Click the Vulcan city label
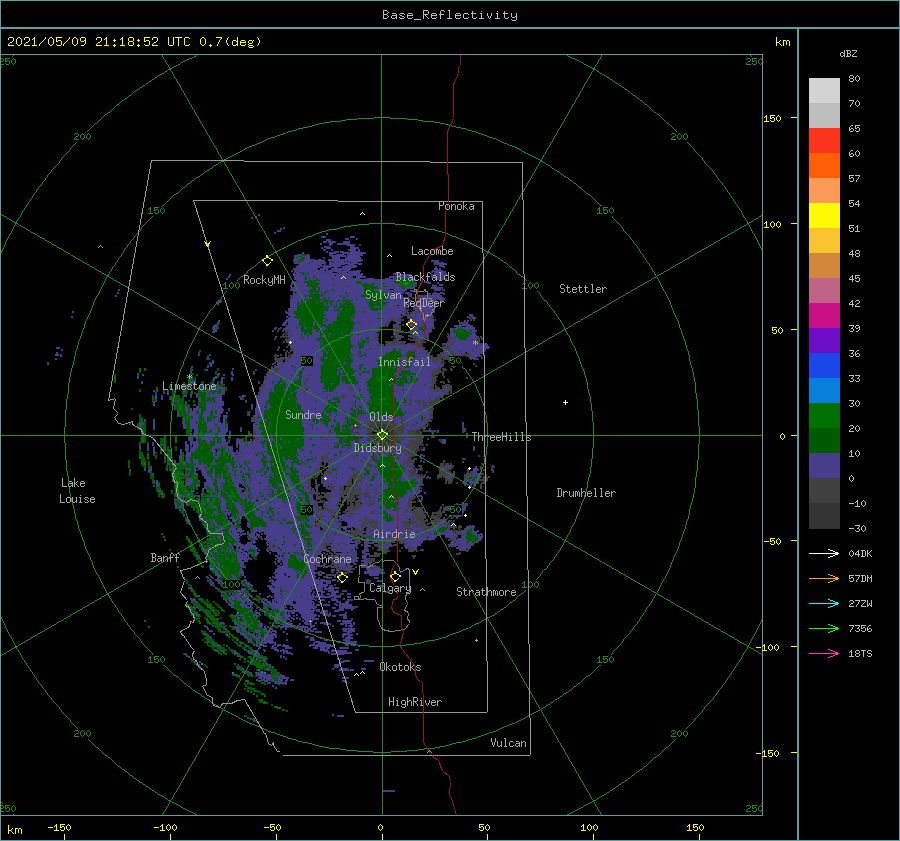This screenshot has width=900, height=841. (509, 743)
